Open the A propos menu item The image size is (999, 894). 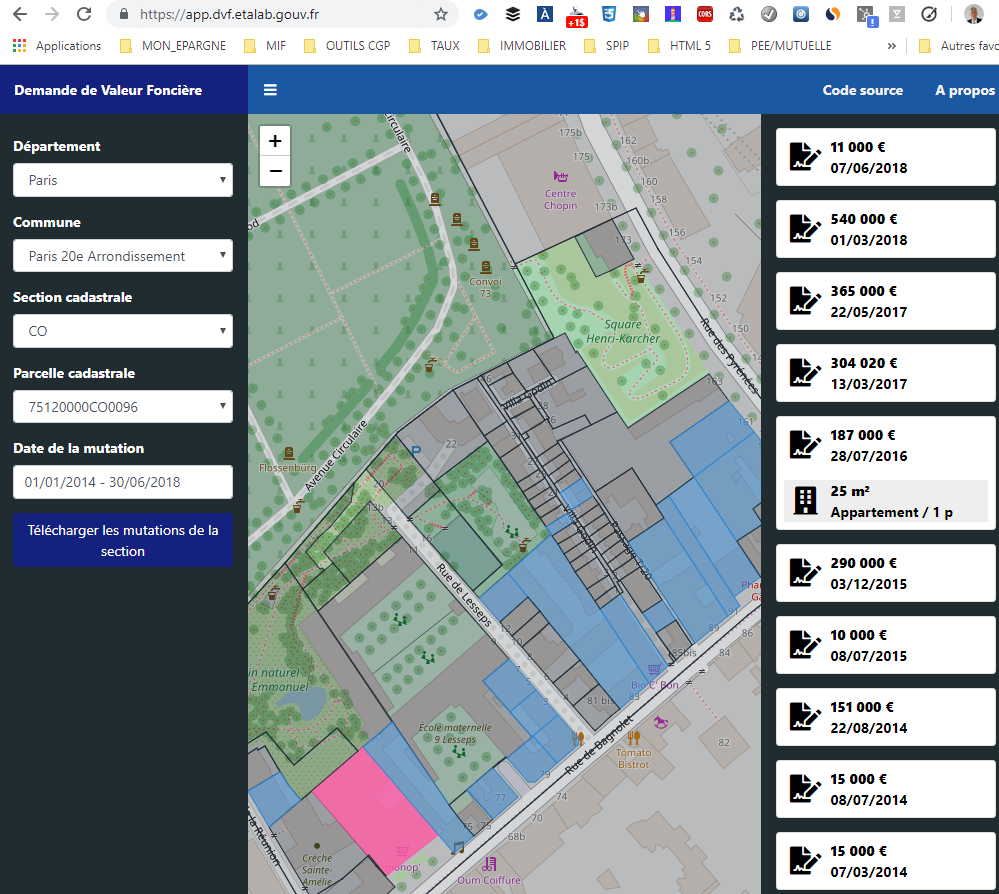[965, 90]
